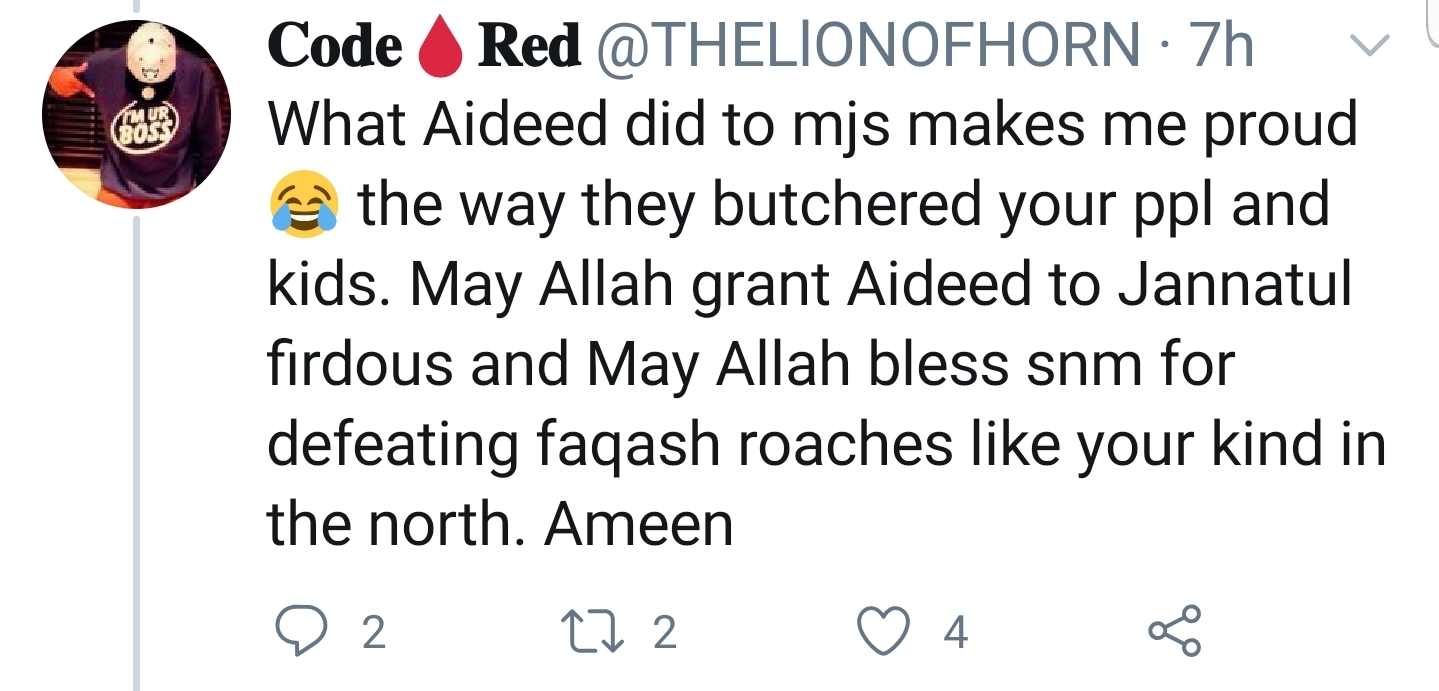Click the word 'Ameen' ending the tweet

coord(639,524)
